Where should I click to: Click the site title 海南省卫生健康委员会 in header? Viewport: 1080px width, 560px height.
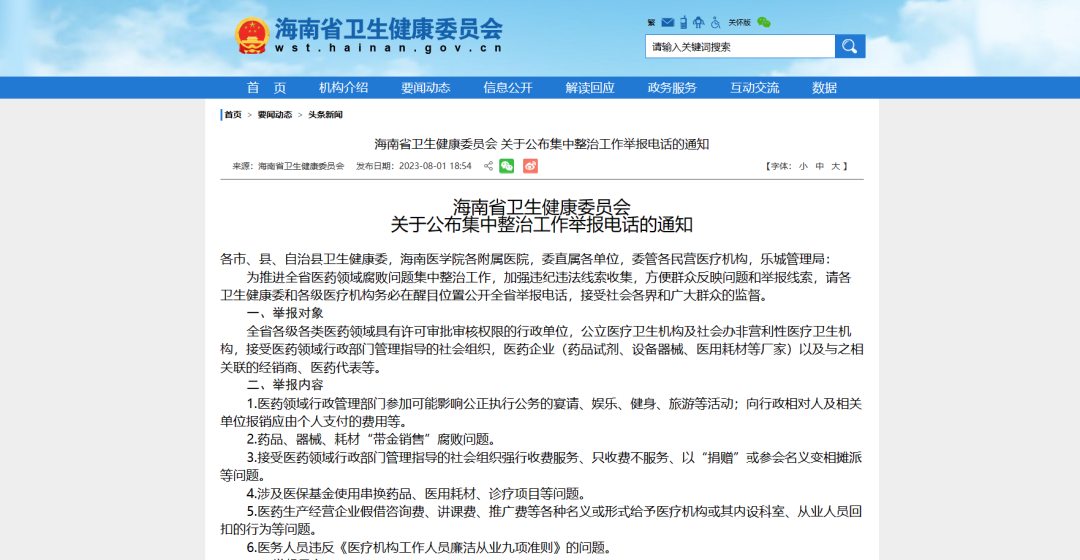pos(389,29)
